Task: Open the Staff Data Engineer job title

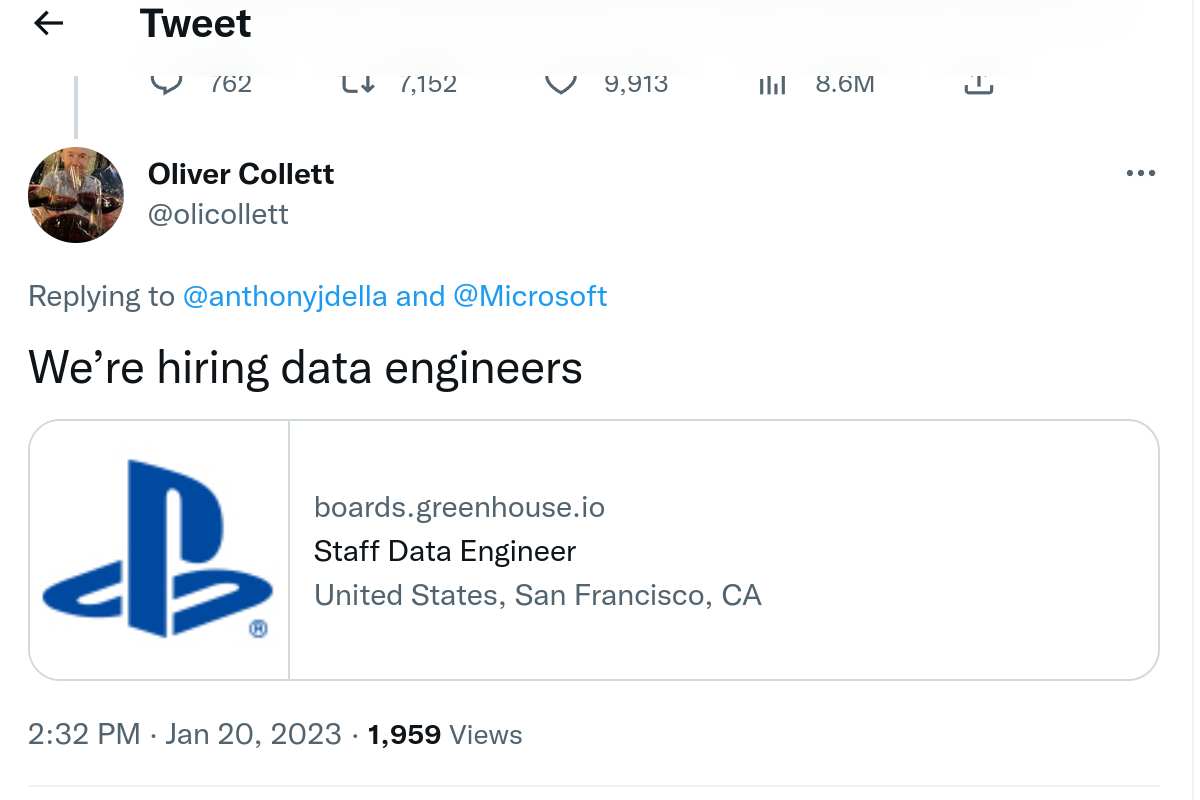Action: click(445, 551)
